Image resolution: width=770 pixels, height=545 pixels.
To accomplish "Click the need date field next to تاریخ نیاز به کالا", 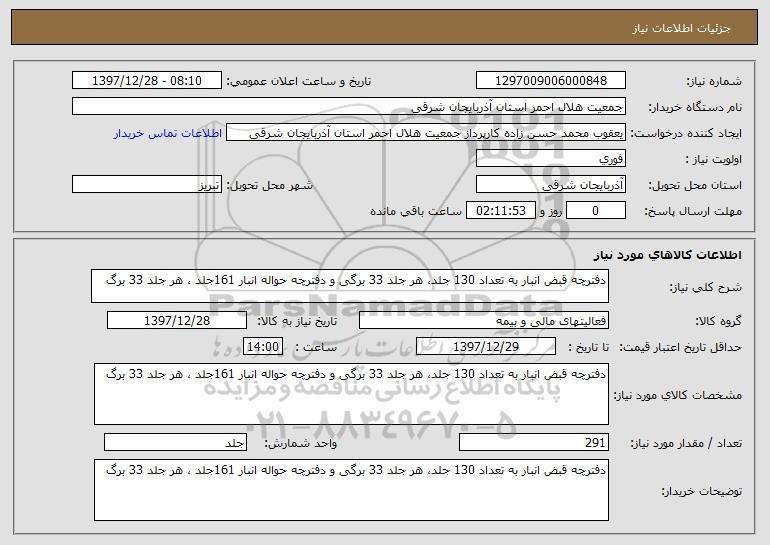I will [177, 321].
